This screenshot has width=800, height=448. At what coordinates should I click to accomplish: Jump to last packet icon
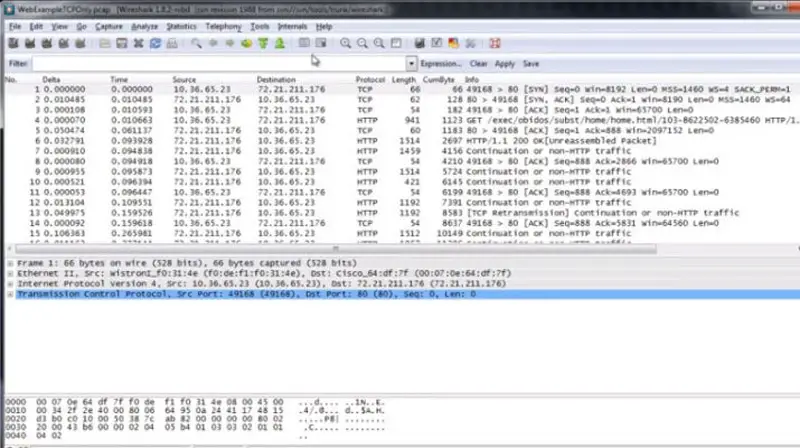[280, 43]
